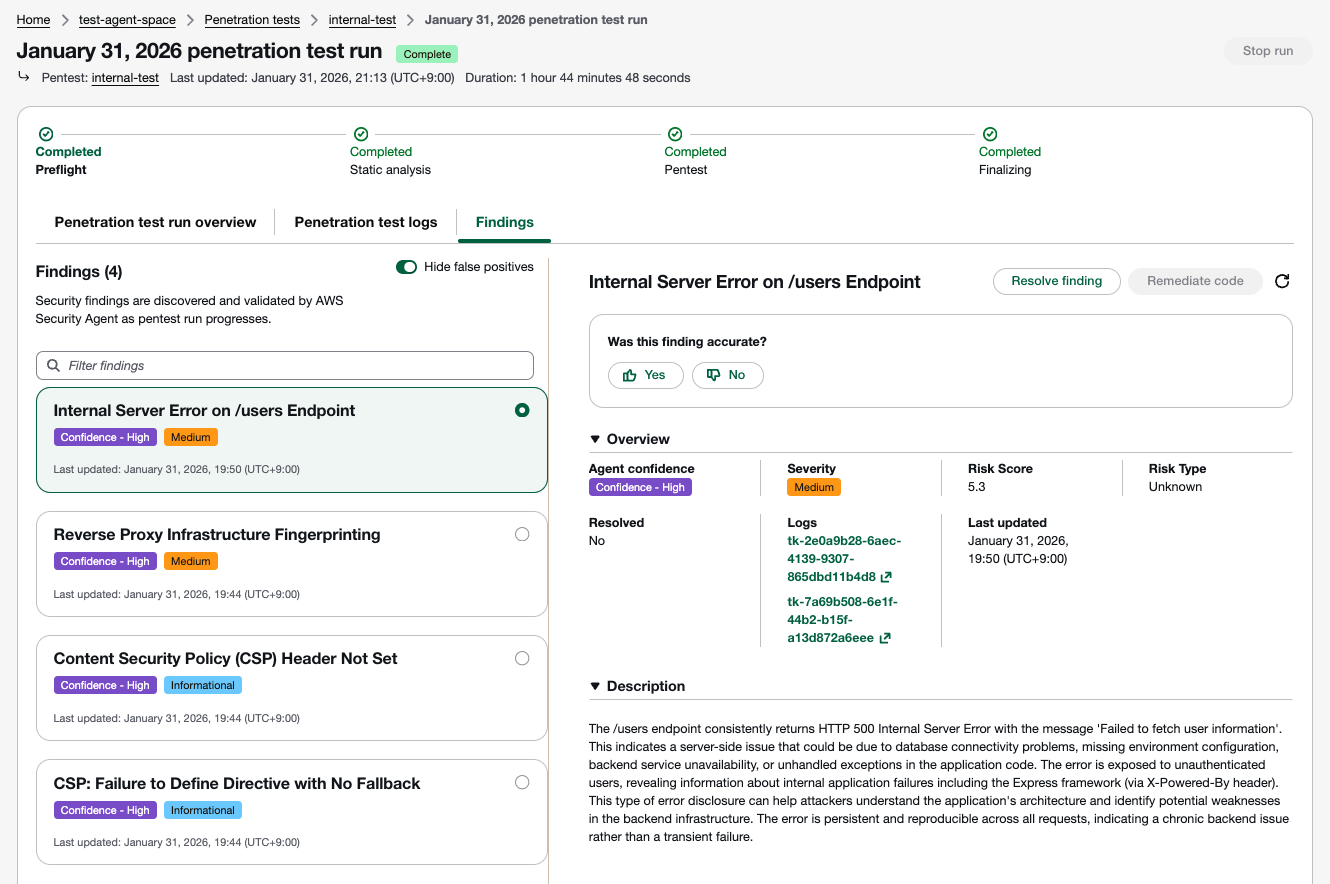Image resolution: width=1330 pixels, height=884 pixels.
Task: Select Content Security Policy Header Not Set radio
Action: [x=521, y=658]
